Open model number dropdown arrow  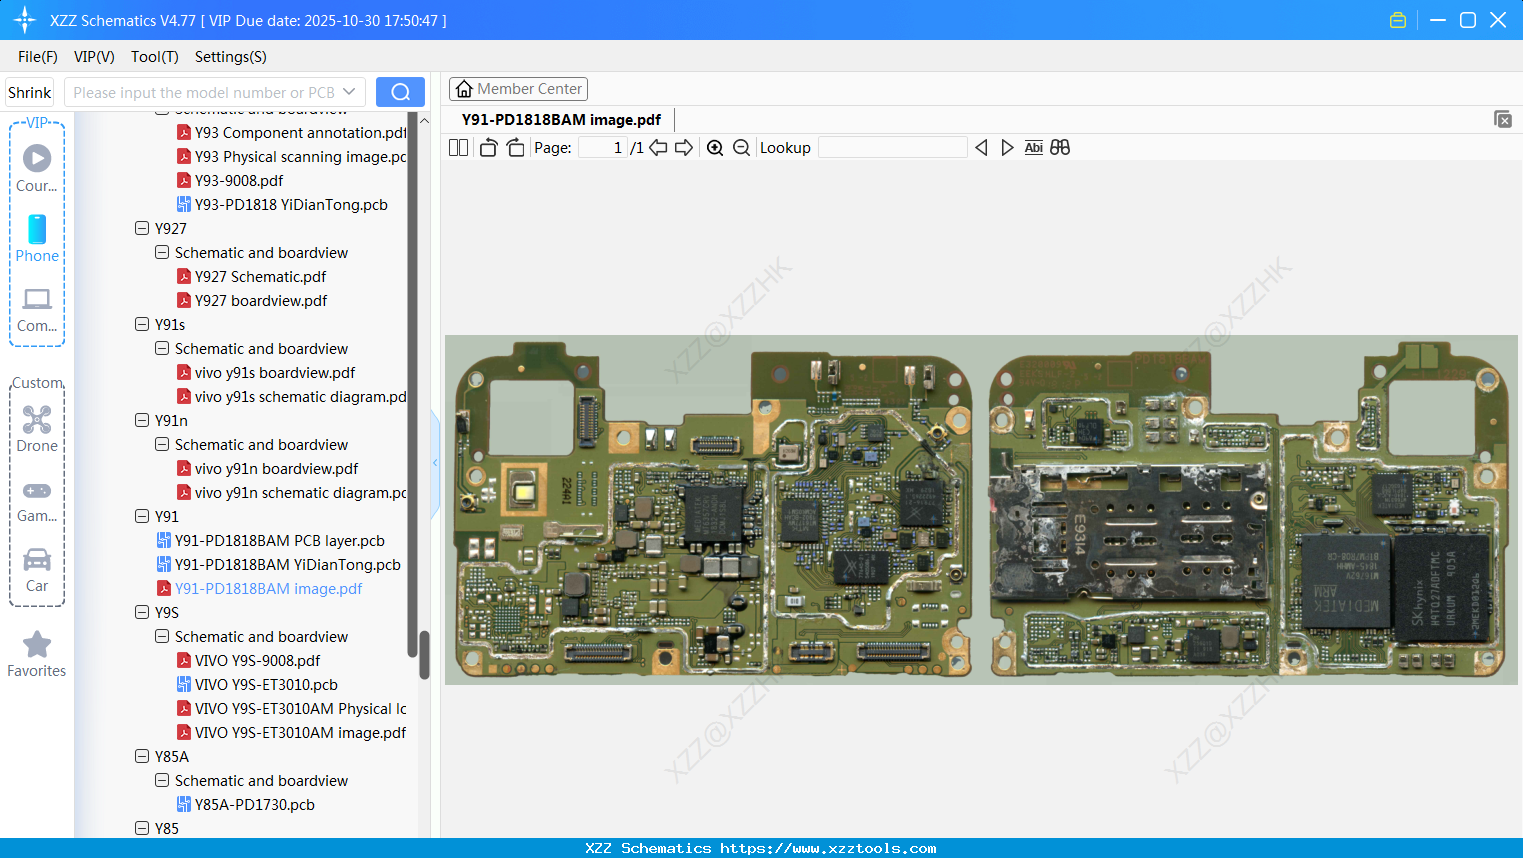349,92
